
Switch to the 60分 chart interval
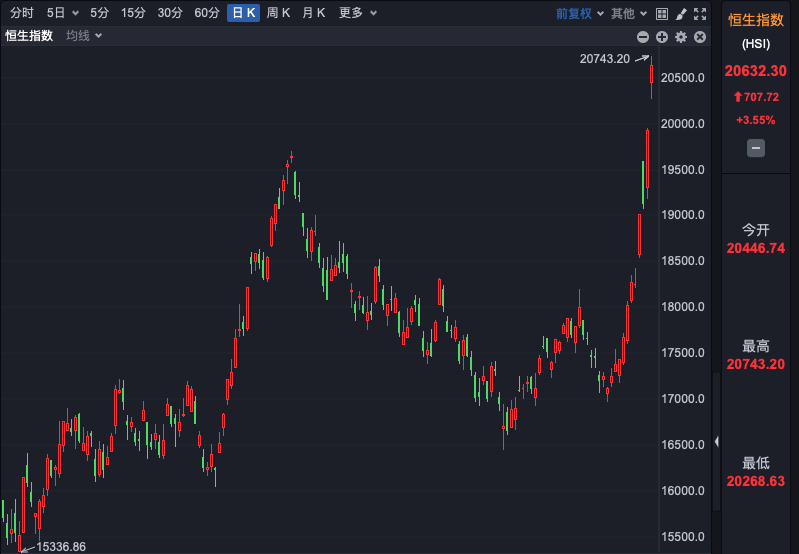pos(206,13)
